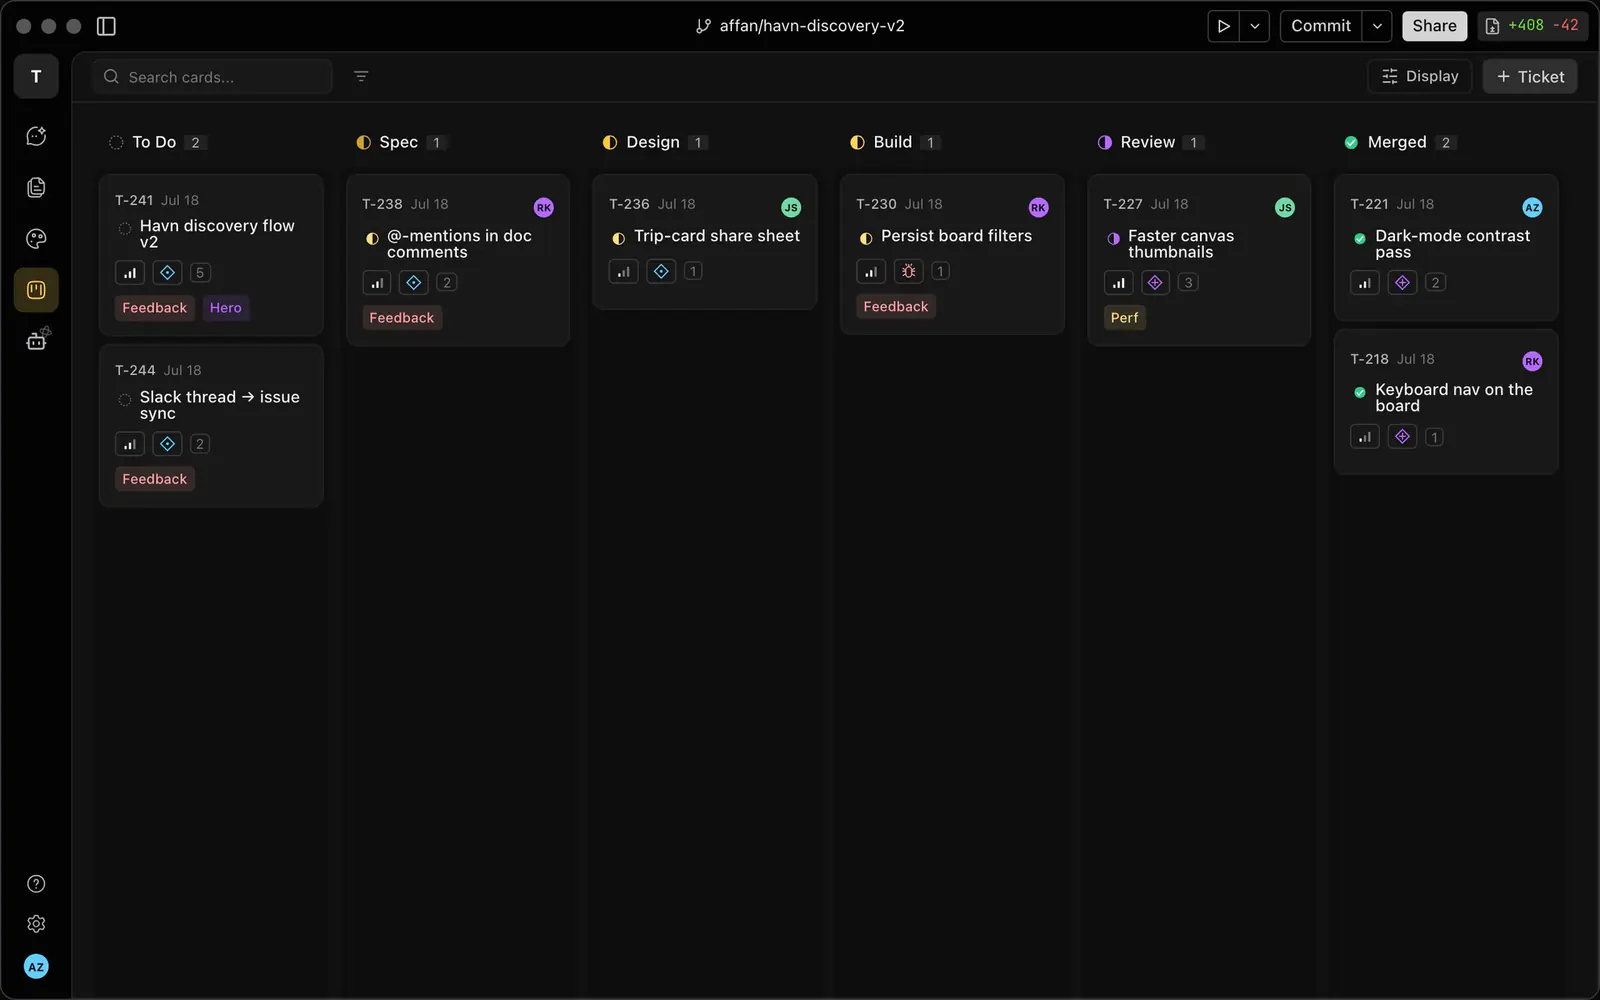Toggle status of Faster canvas thumbnails
1600x1000 pixels.
[x=1113, y=238]
